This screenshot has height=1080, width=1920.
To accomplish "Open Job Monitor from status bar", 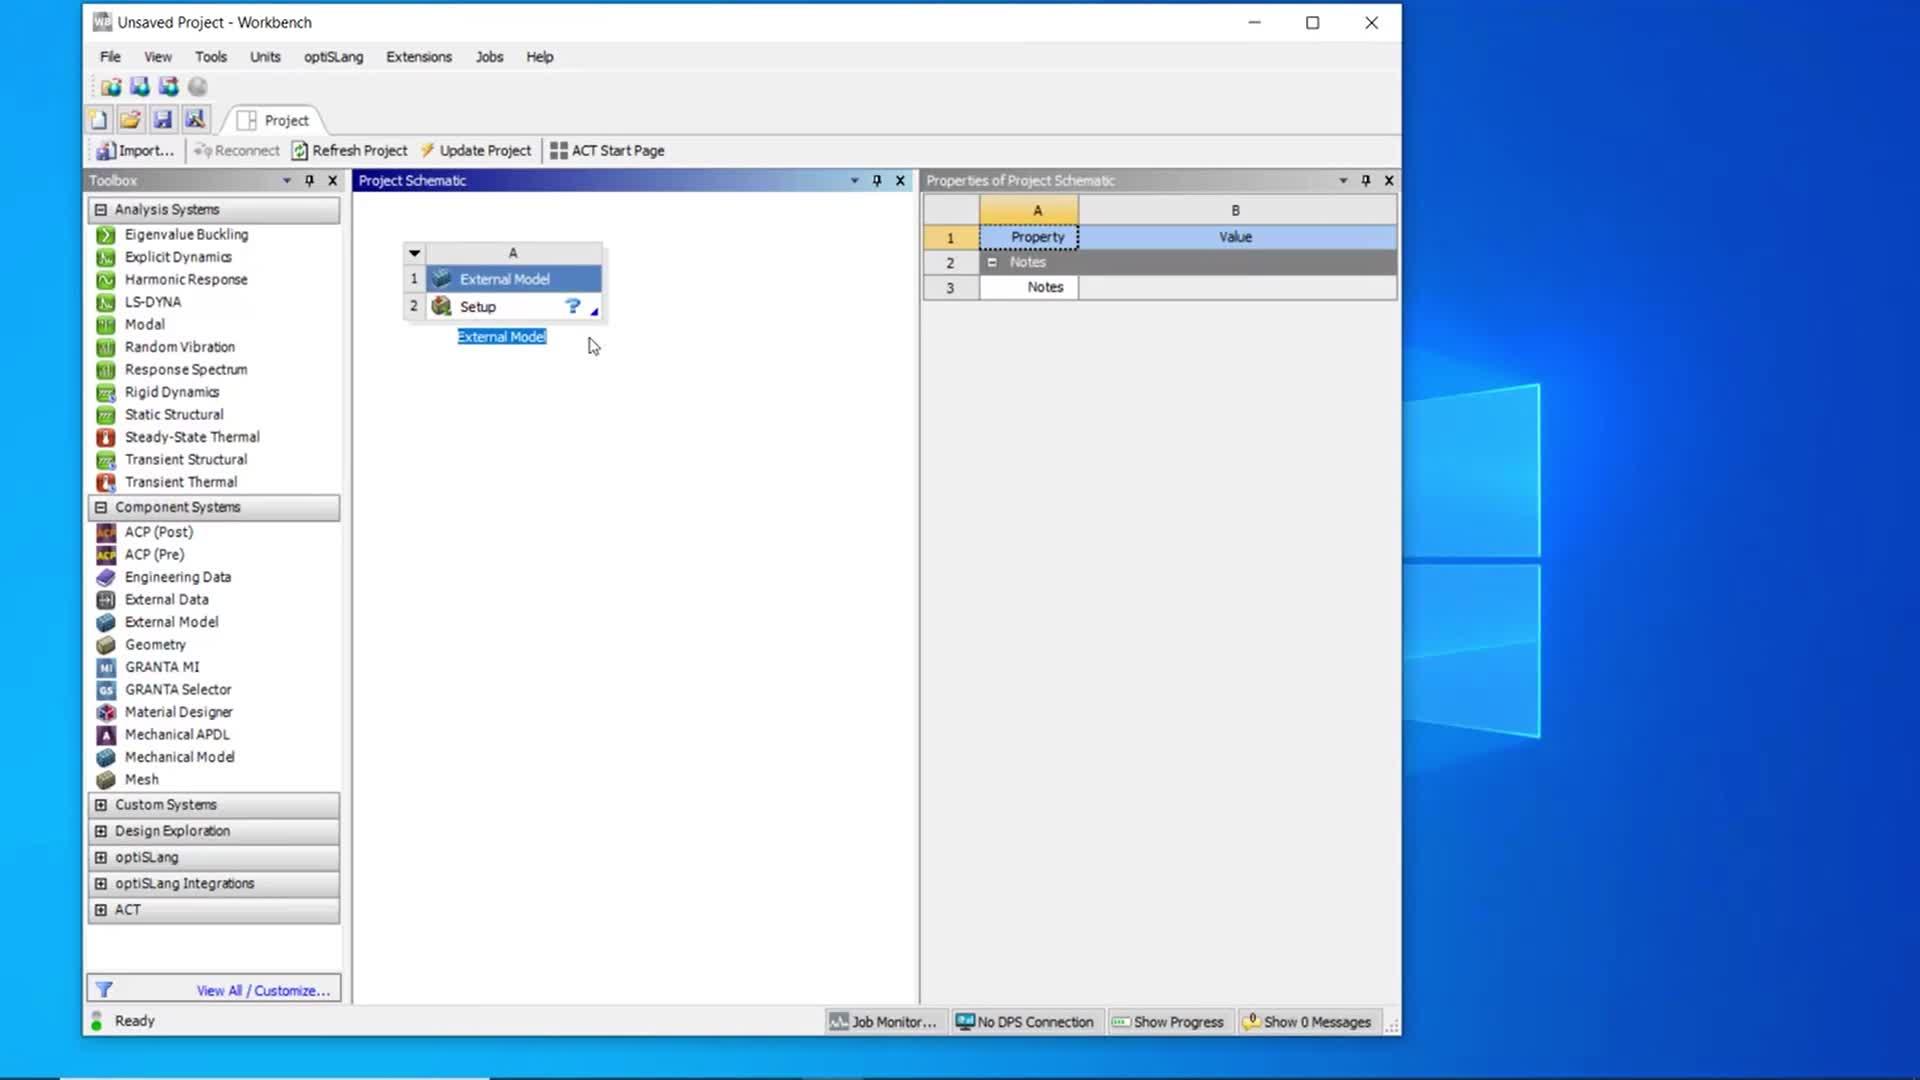I will (883, 1022).
